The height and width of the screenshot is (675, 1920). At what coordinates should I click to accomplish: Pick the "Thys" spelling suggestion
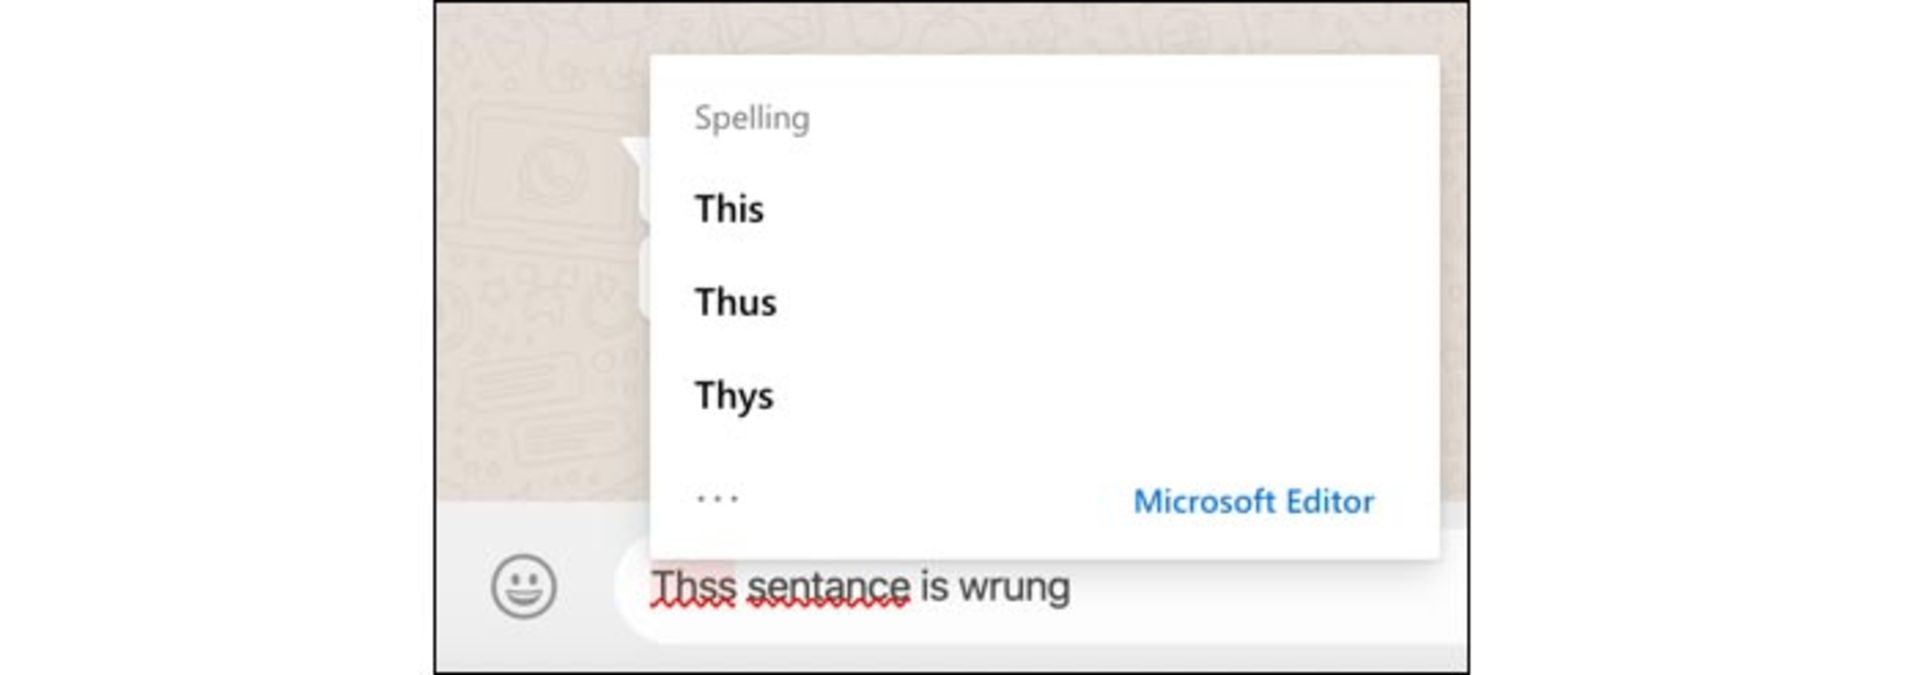coord(734,395)
